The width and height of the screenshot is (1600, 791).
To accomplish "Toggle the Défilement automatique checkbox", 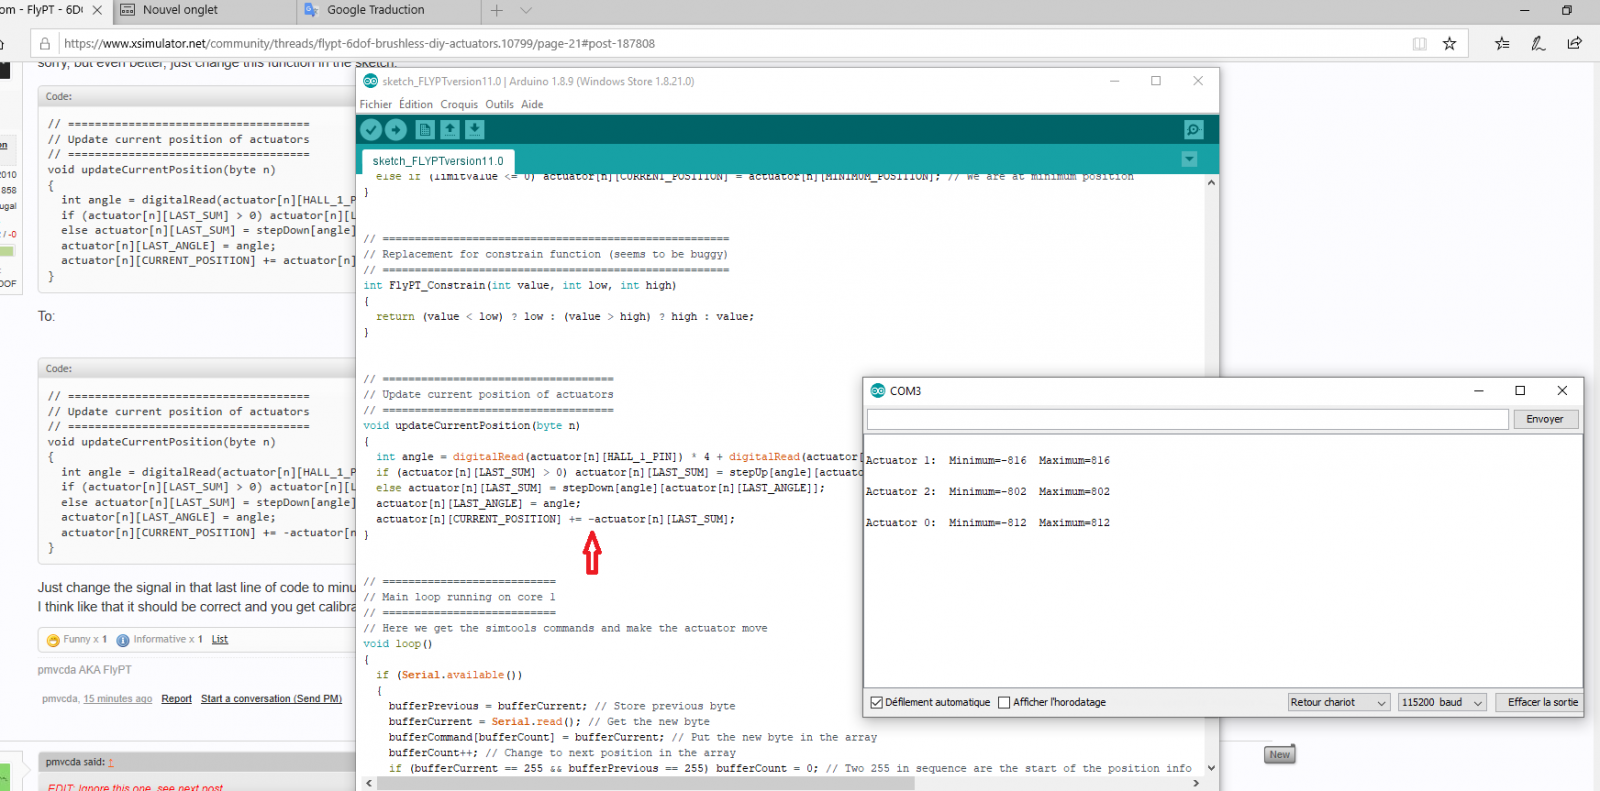I will (877, 703).
